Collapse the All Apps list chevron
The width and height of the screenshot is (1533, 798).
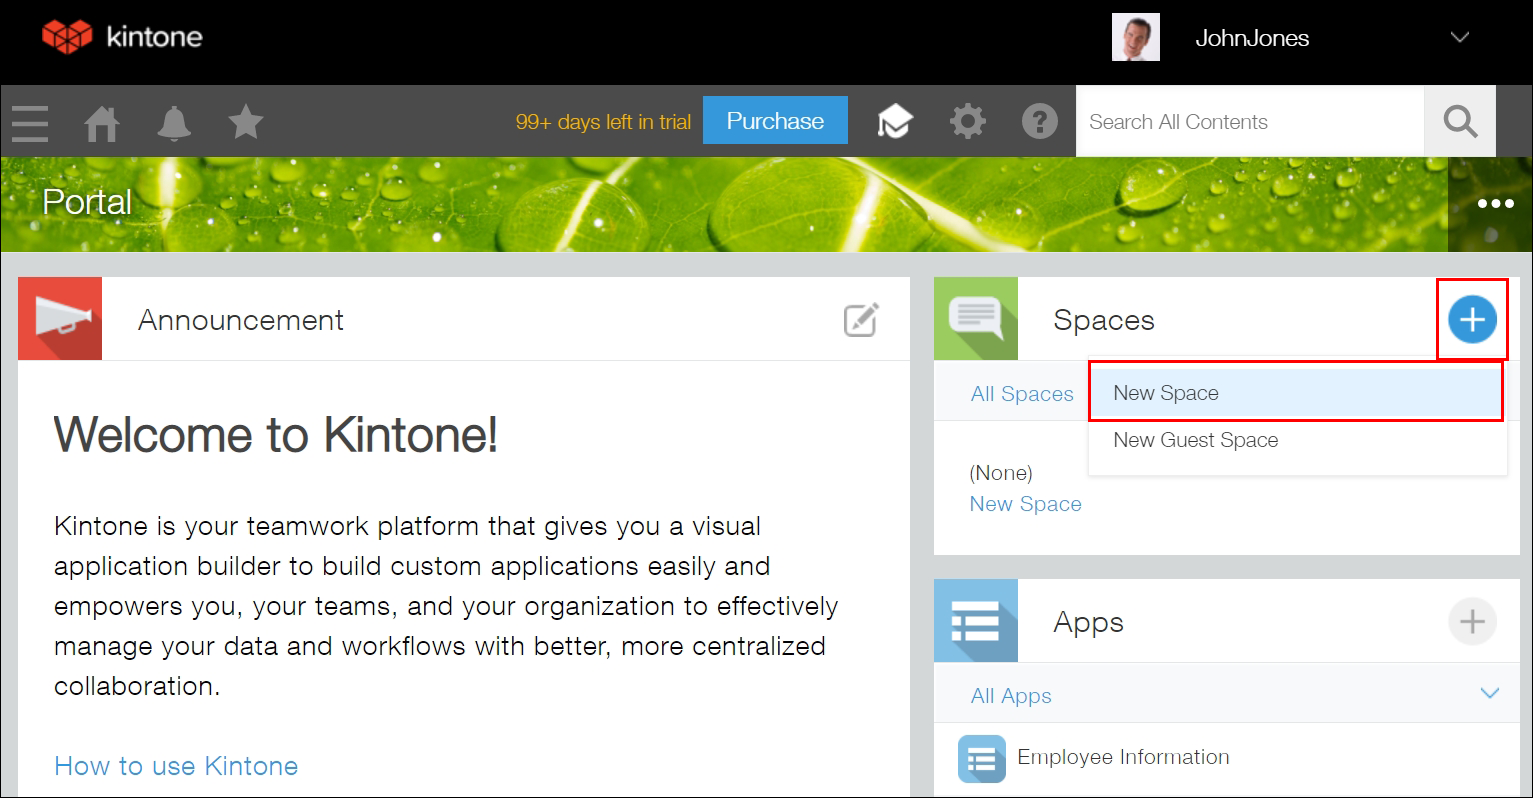click(x=1490, y=693)
